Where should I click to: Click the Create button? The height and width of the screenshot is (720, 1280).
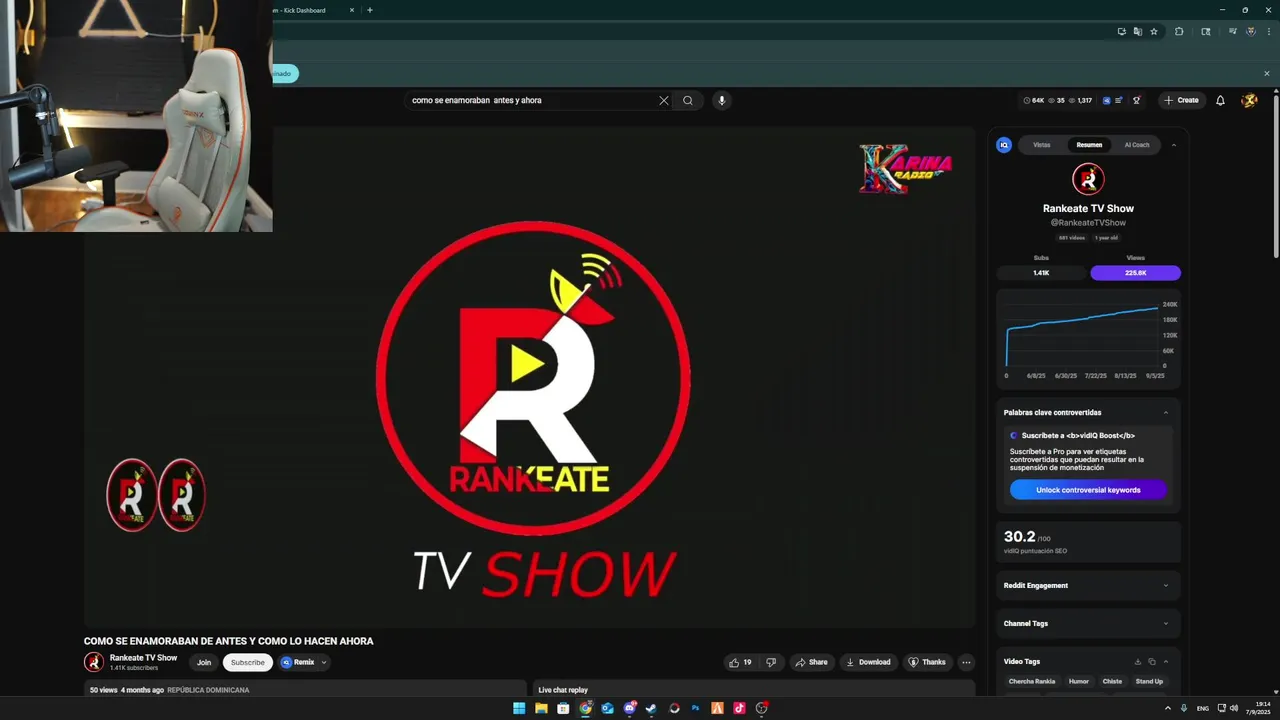1181,100
